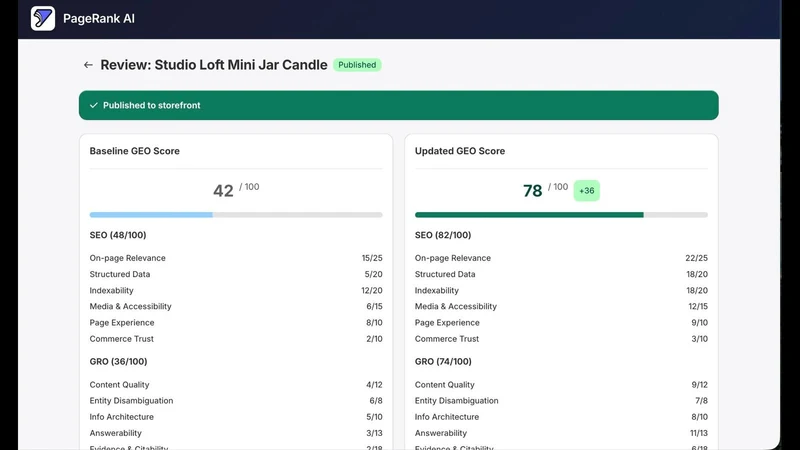This screenshot has width=800, height=450.
Task: Click baseline Answerability value 3/13
Action: (x=374, y=433)
